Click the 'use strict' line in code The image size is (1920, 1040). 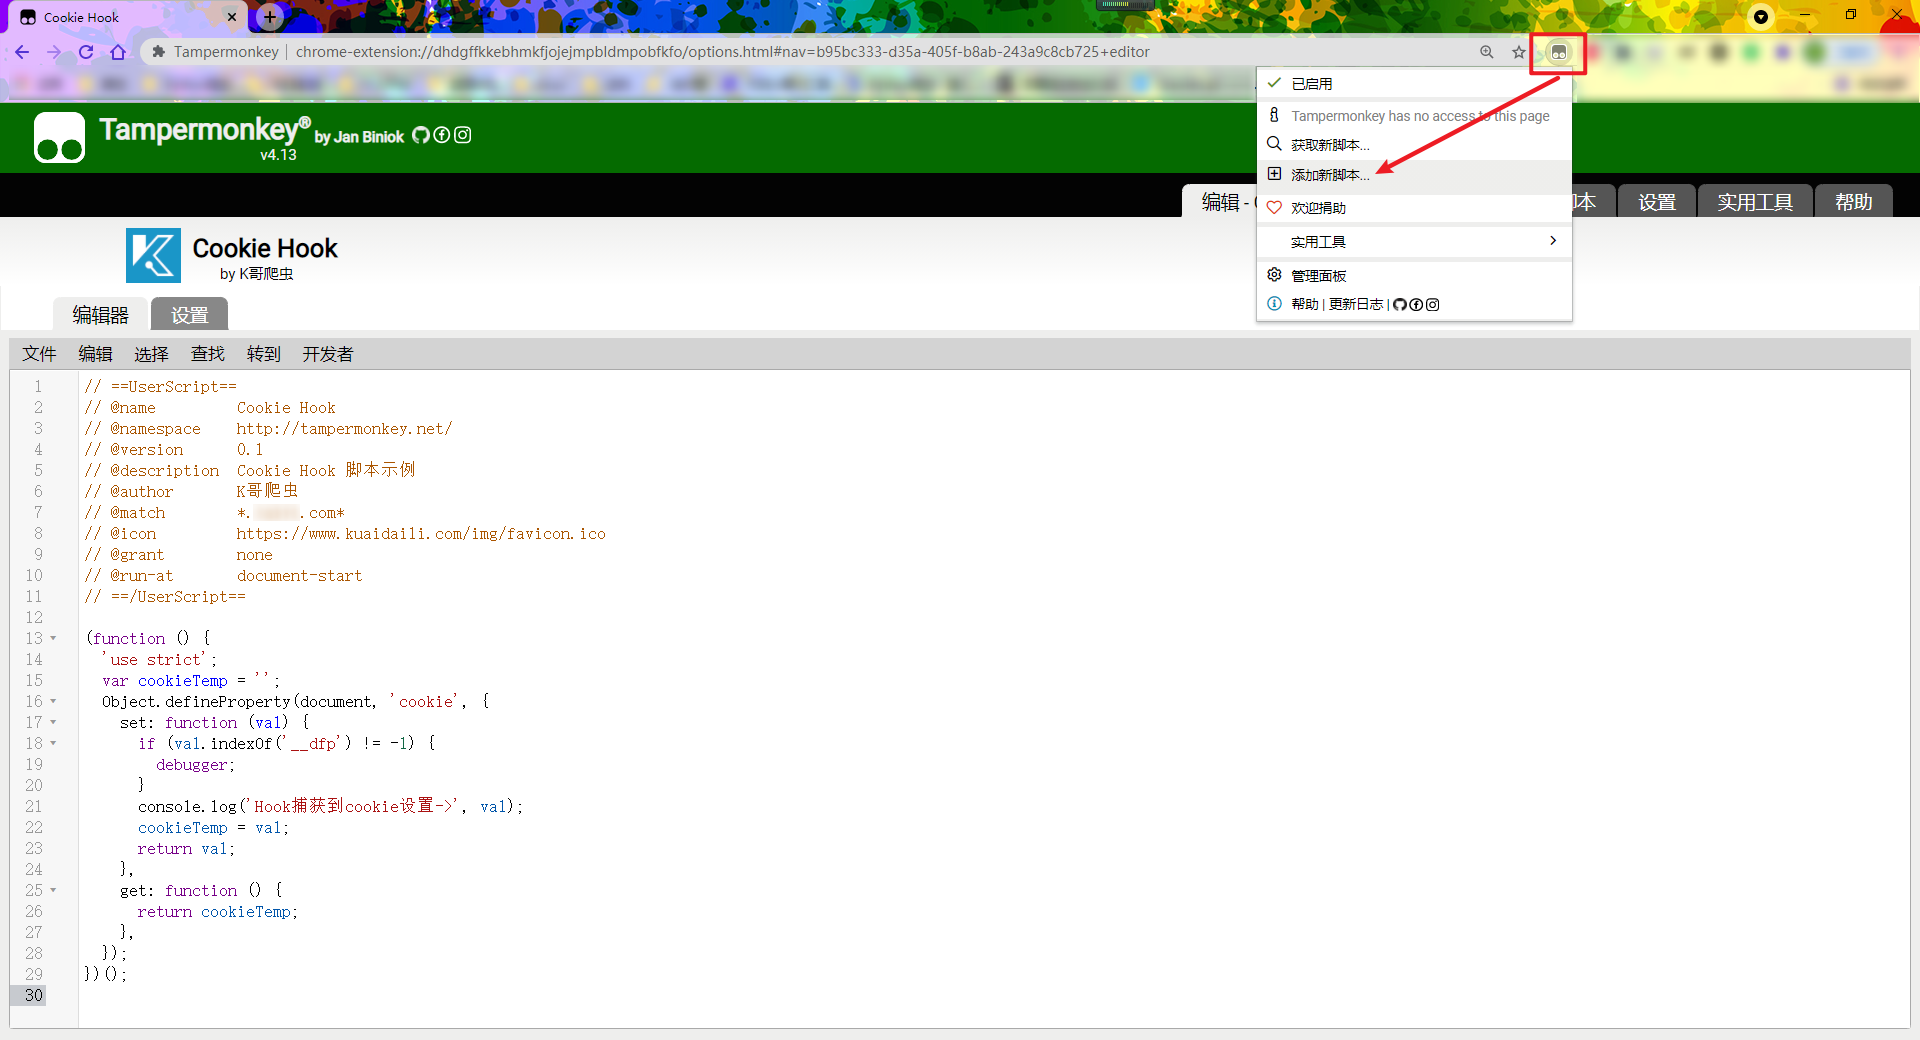[159, 660]
